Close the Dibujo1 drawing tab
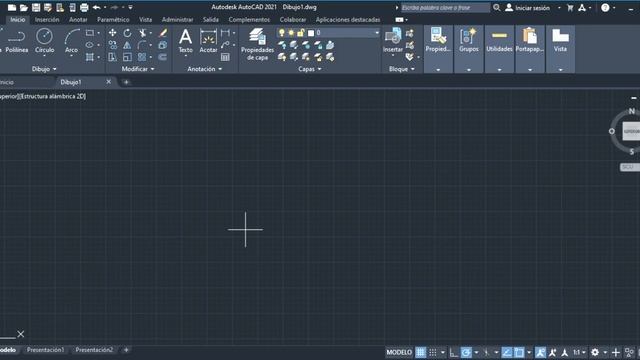 point(109,82)
